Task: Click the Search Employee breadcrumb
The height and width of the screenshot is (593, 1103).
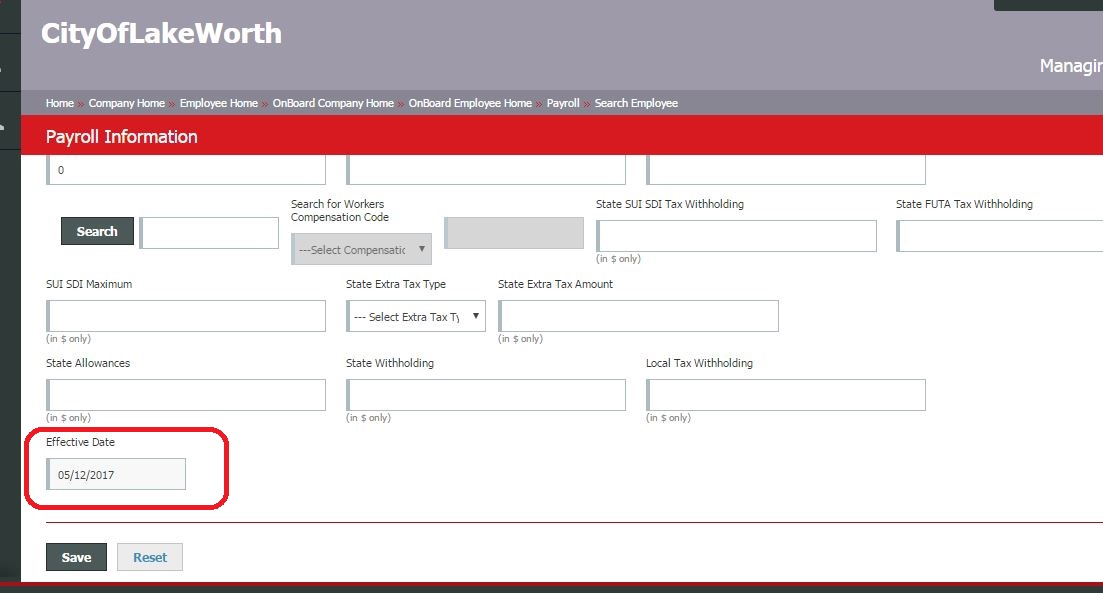Action: pos(636,103)
